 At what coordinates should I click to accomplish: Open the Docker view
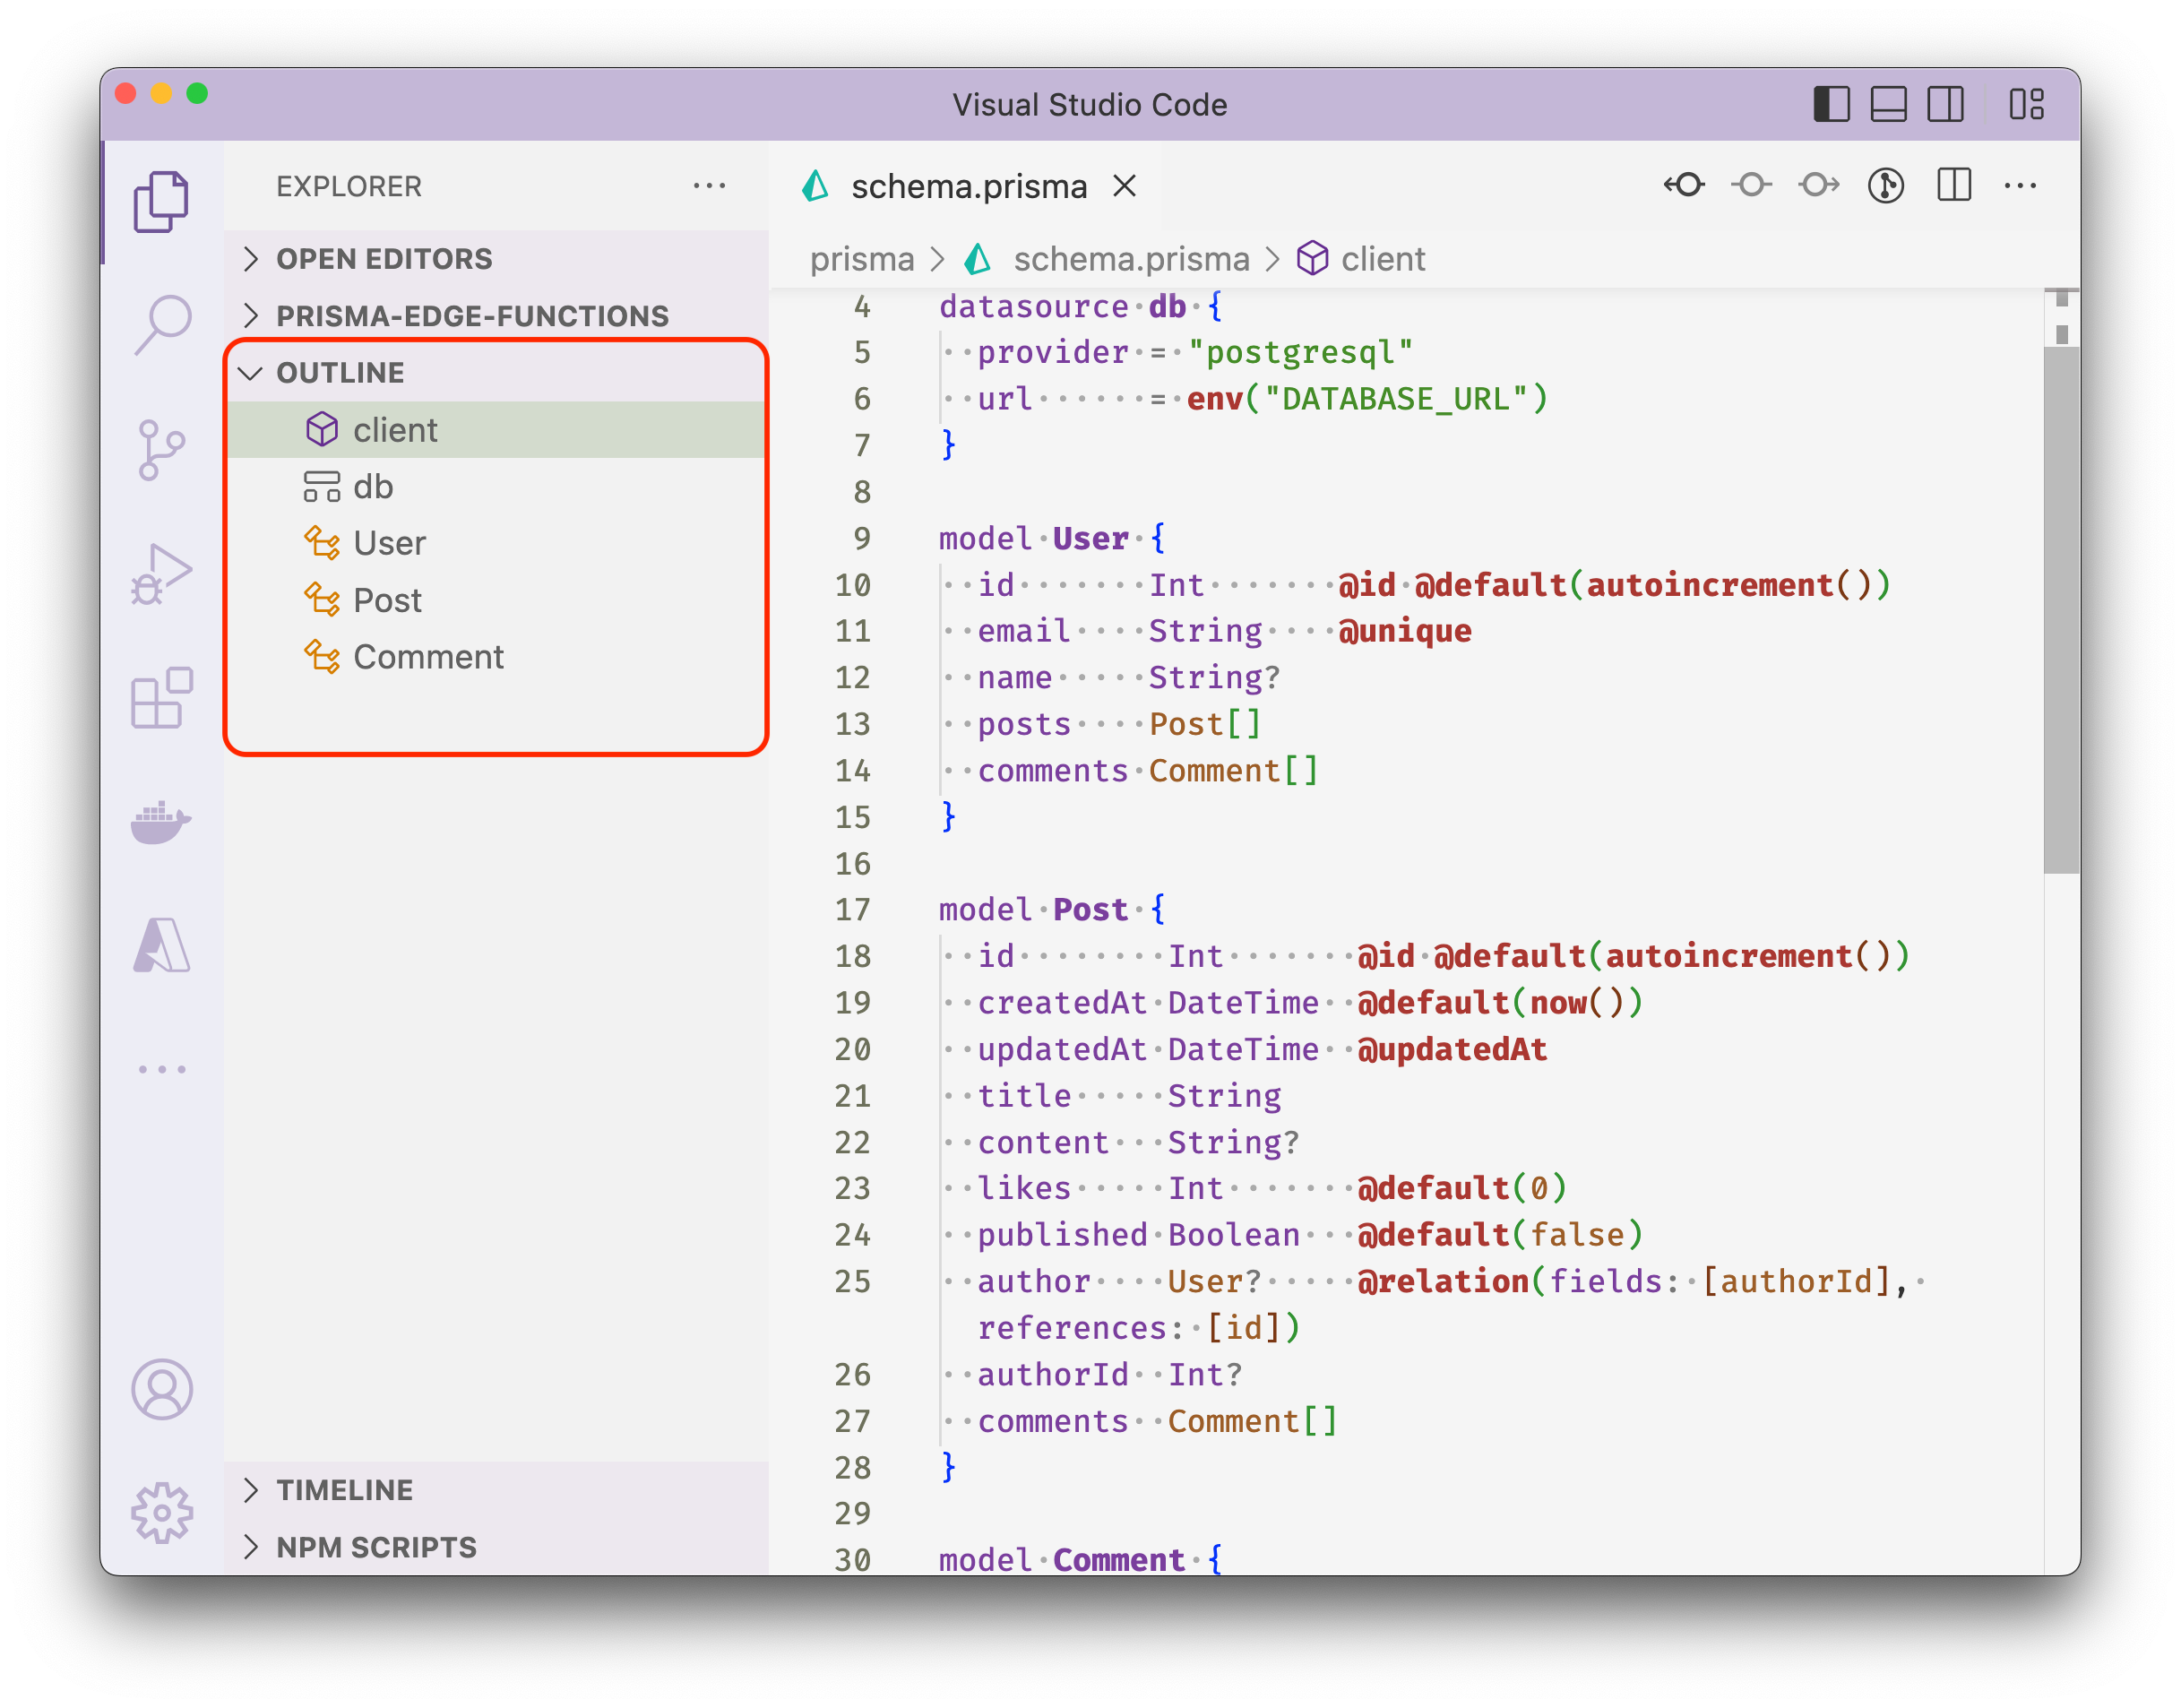click(x=162, y=822)
